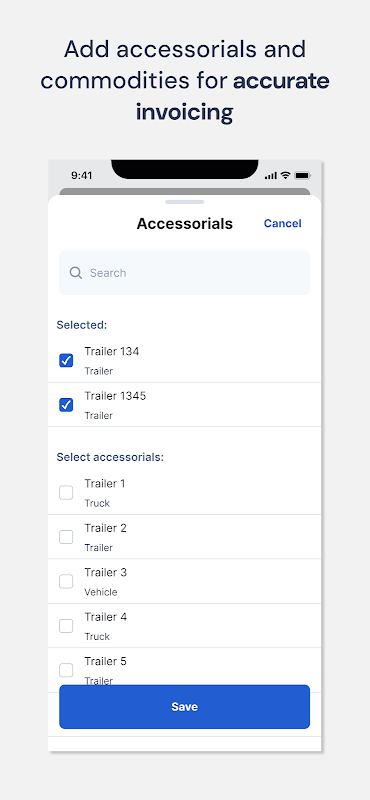This screenshot has width=370, height=800.
Task: Tap the Wi-Fi status icon
Action: 285,175
